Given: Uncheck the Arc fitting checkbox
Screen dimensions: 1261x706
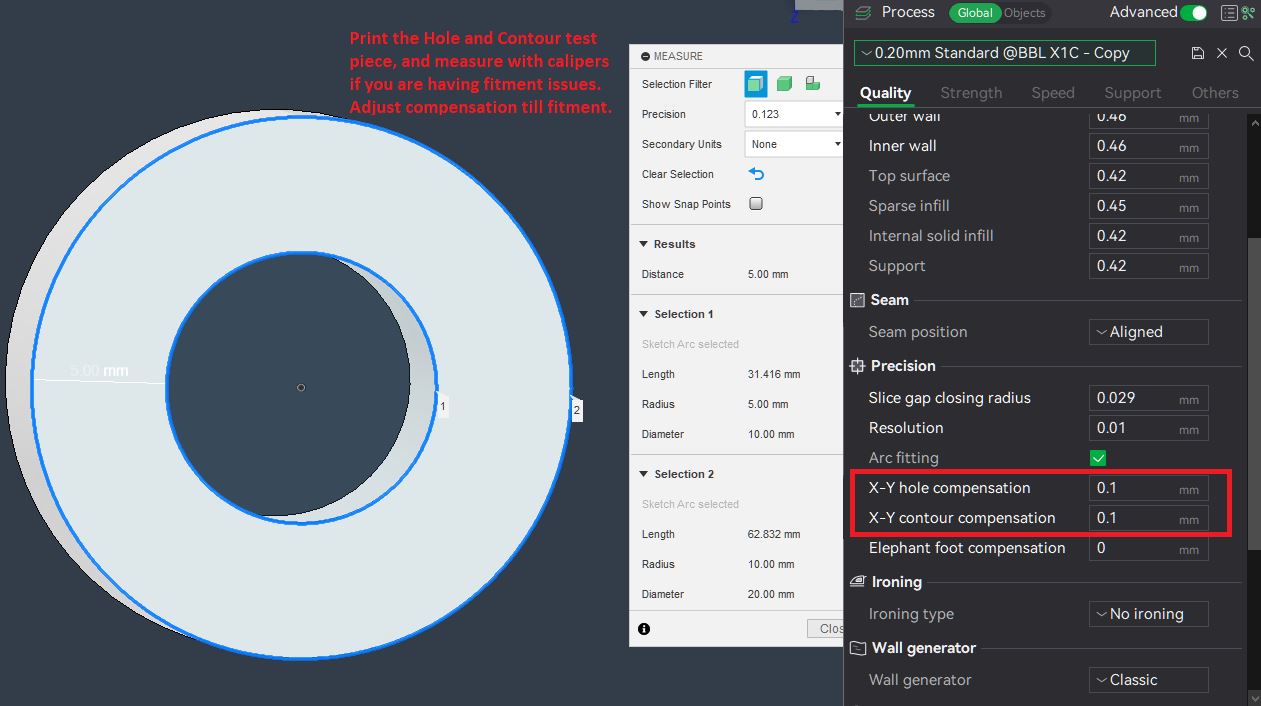Looking at the screenshot, I should (1098, 458).
